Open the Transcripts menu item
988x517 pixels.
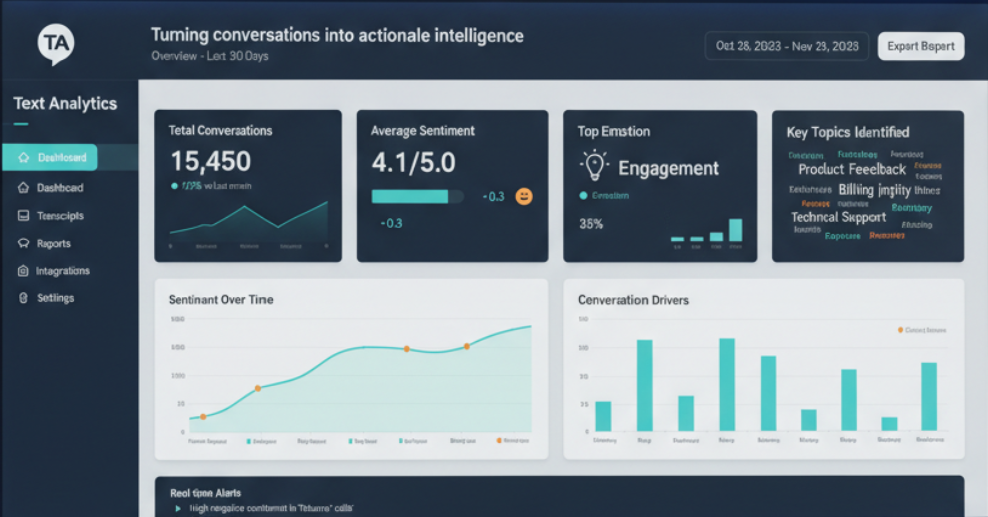click(x=60, y=216)
